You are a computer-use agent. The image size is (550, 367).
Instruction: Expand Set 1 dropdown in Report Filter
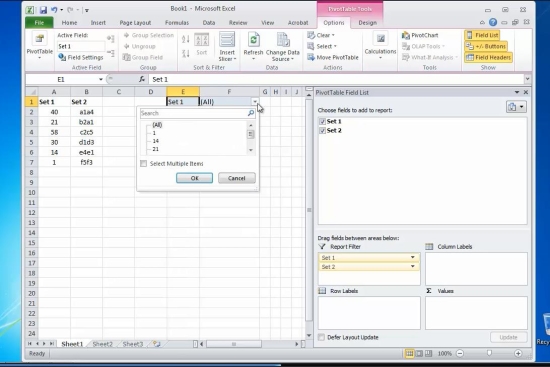click(412, 258)
